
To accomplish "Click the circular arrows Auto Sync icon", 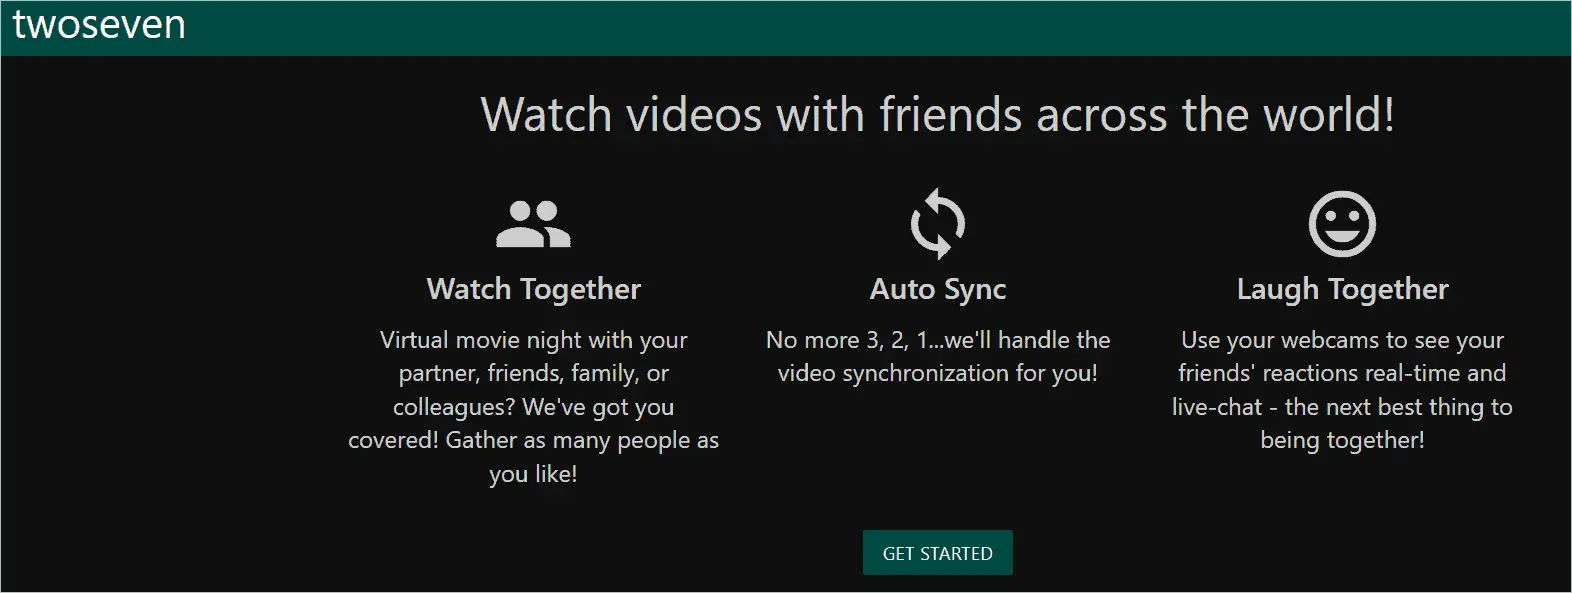I will (938, 224).
